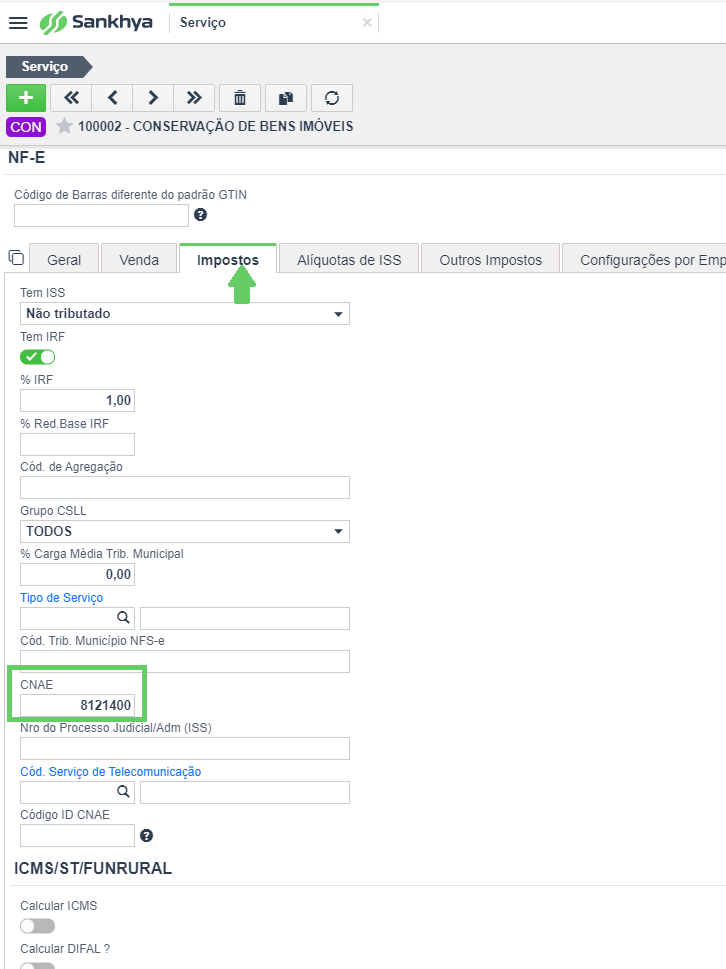The height and width of the screenshot is (969, 726).
Task: Click Cód. Trib. Município NFS-e field
Action: [185, 661]
